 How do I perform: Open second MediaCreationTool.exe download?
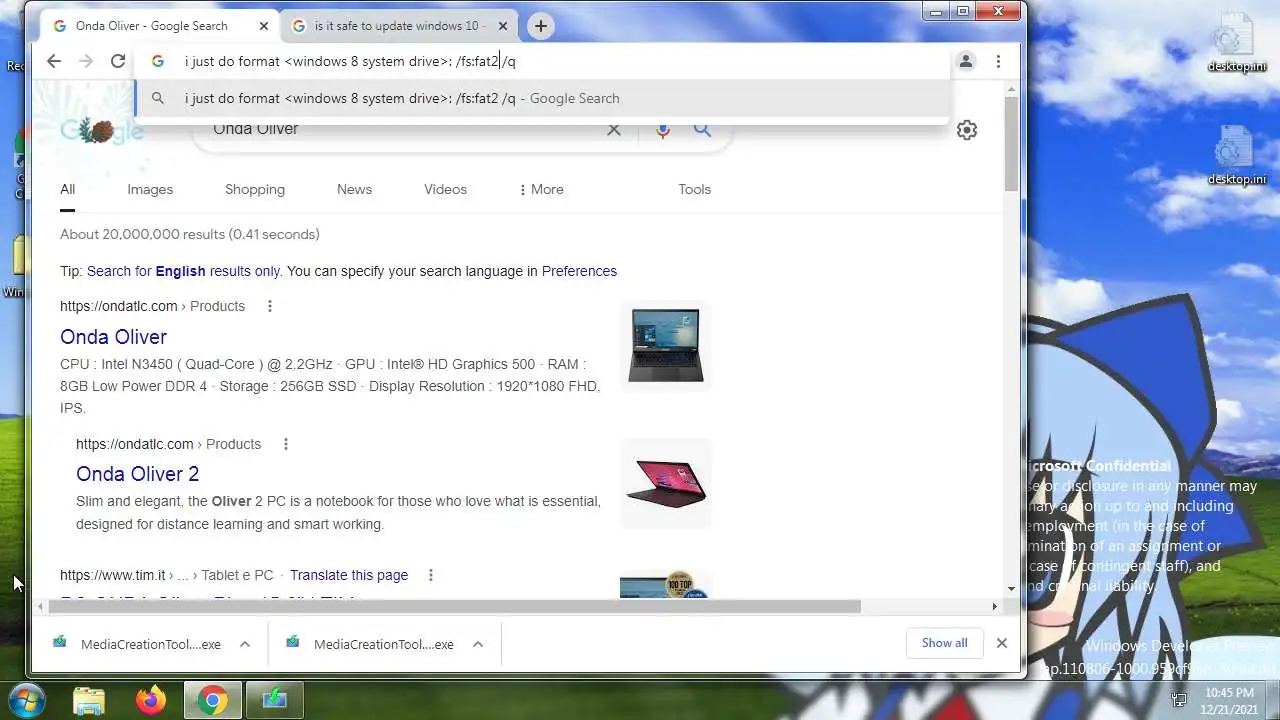pos(370,644)
